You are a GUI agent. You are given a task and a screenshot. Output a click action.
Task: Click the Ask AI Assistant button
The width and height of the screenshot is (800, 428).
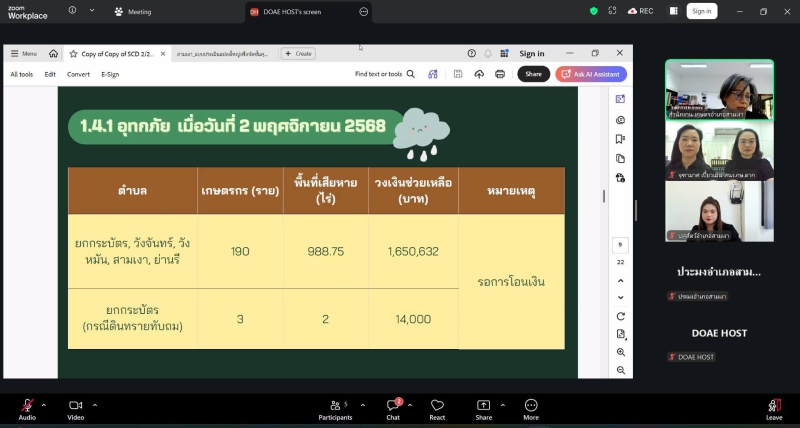click(x=592, y=74)
